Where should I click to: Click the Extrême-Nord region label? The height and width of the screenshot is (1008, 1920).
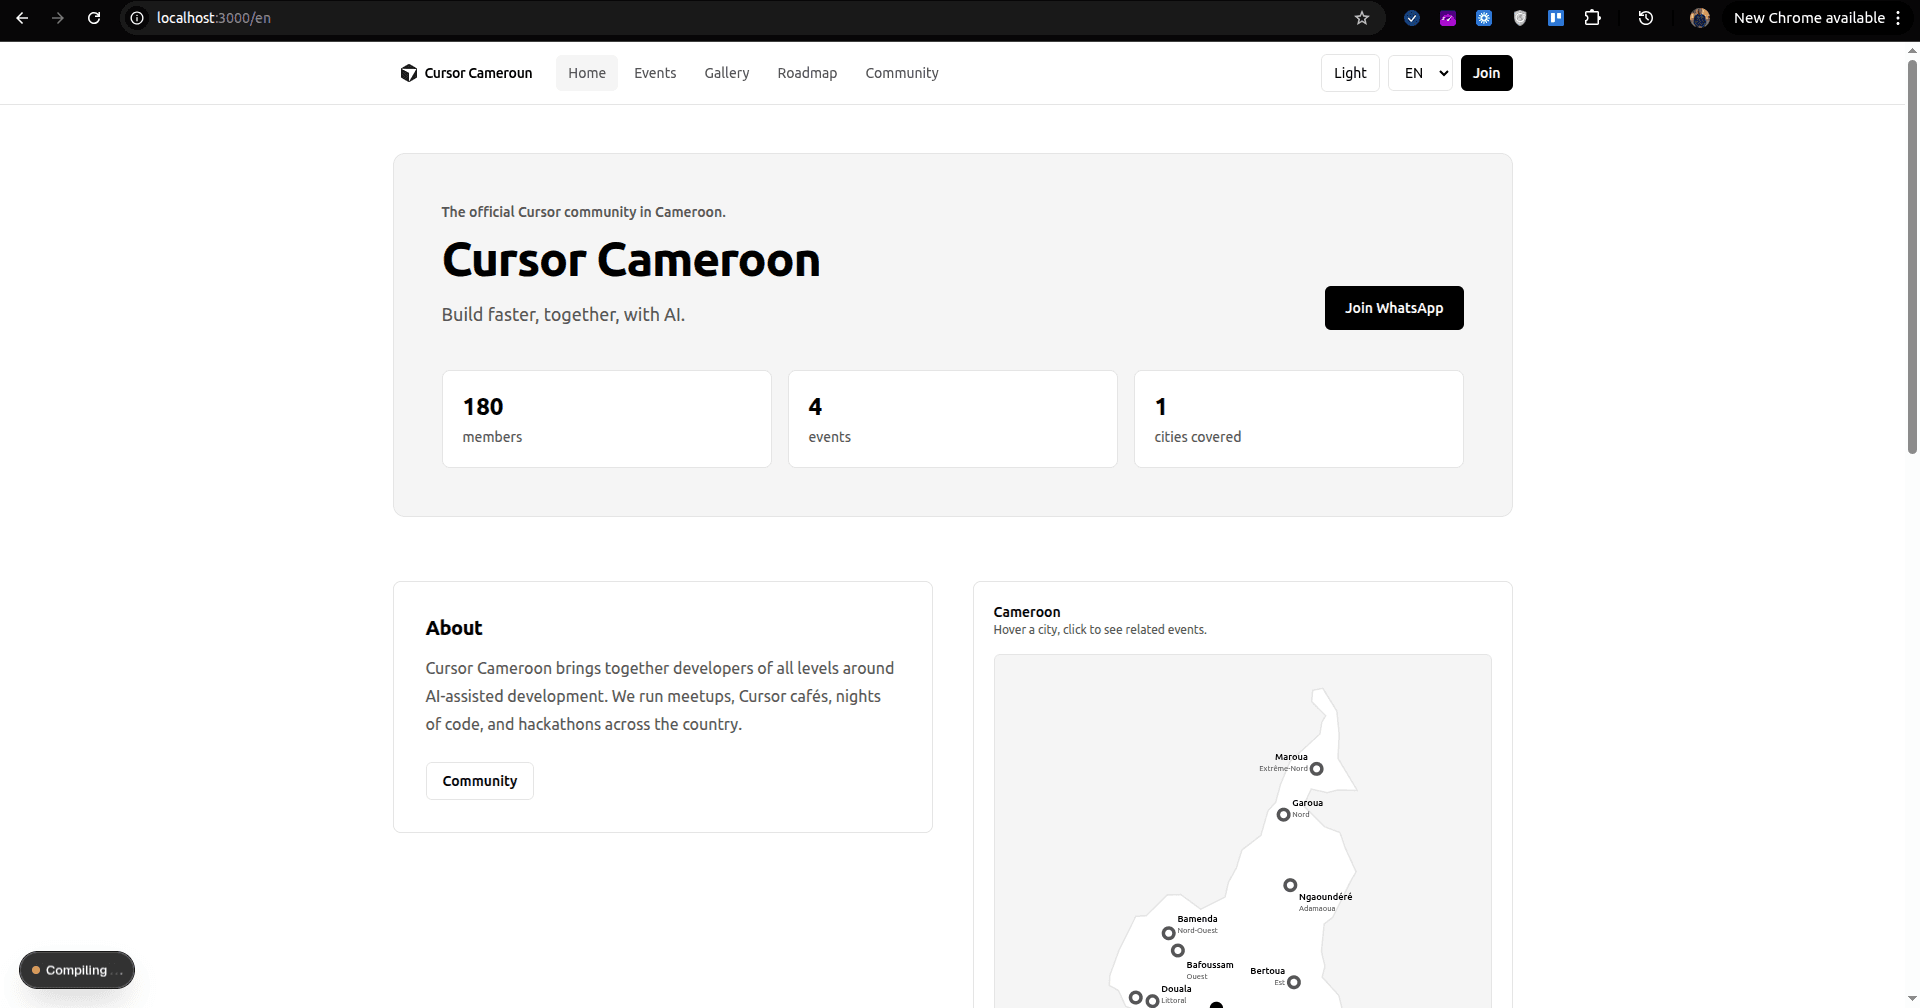[x=1283, y=769]
